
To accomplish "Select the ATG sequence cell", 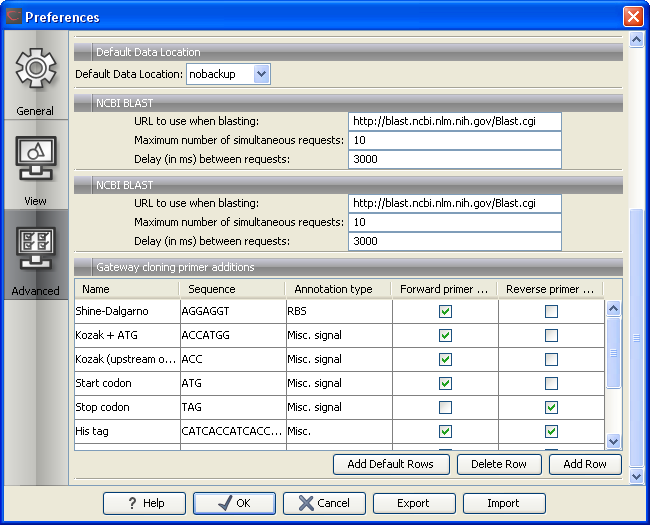I will 233,384.
